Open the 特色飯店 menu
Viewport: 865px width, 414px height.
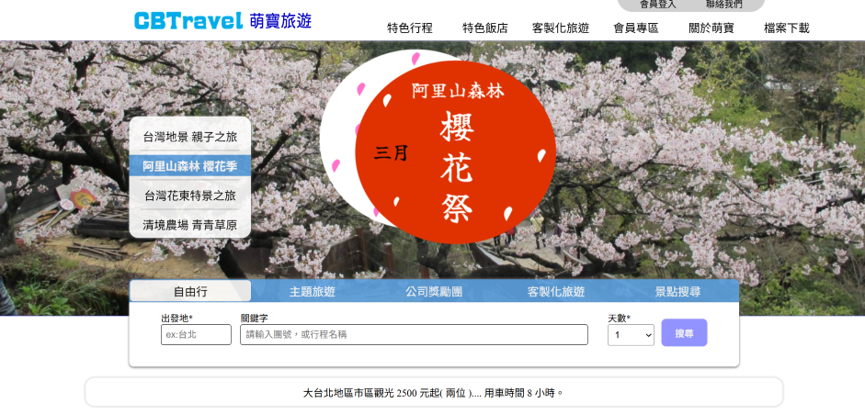(485, 28)
